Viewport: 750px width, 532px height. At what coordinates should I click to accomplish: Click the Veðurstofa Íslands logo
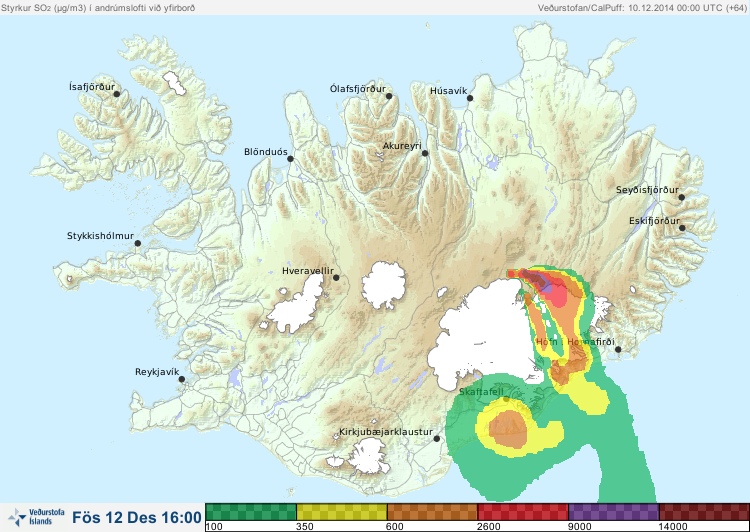36,518
